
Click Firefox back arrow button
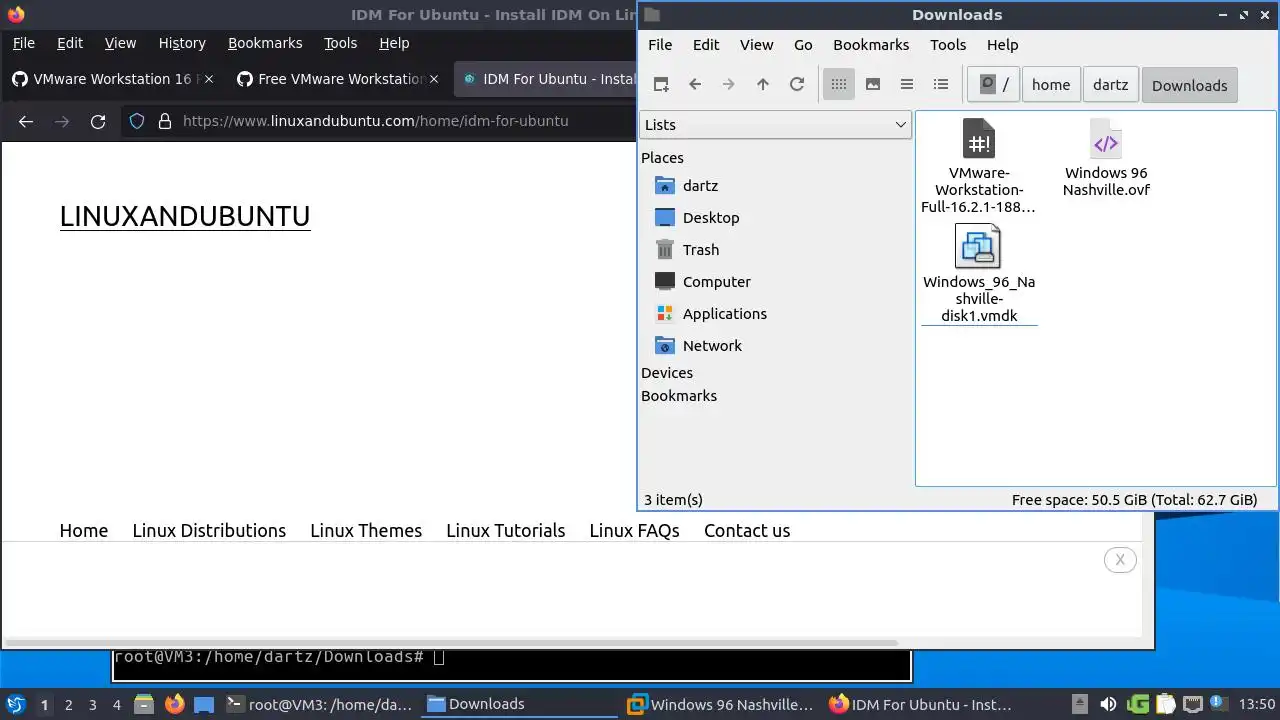pos(26,121)
